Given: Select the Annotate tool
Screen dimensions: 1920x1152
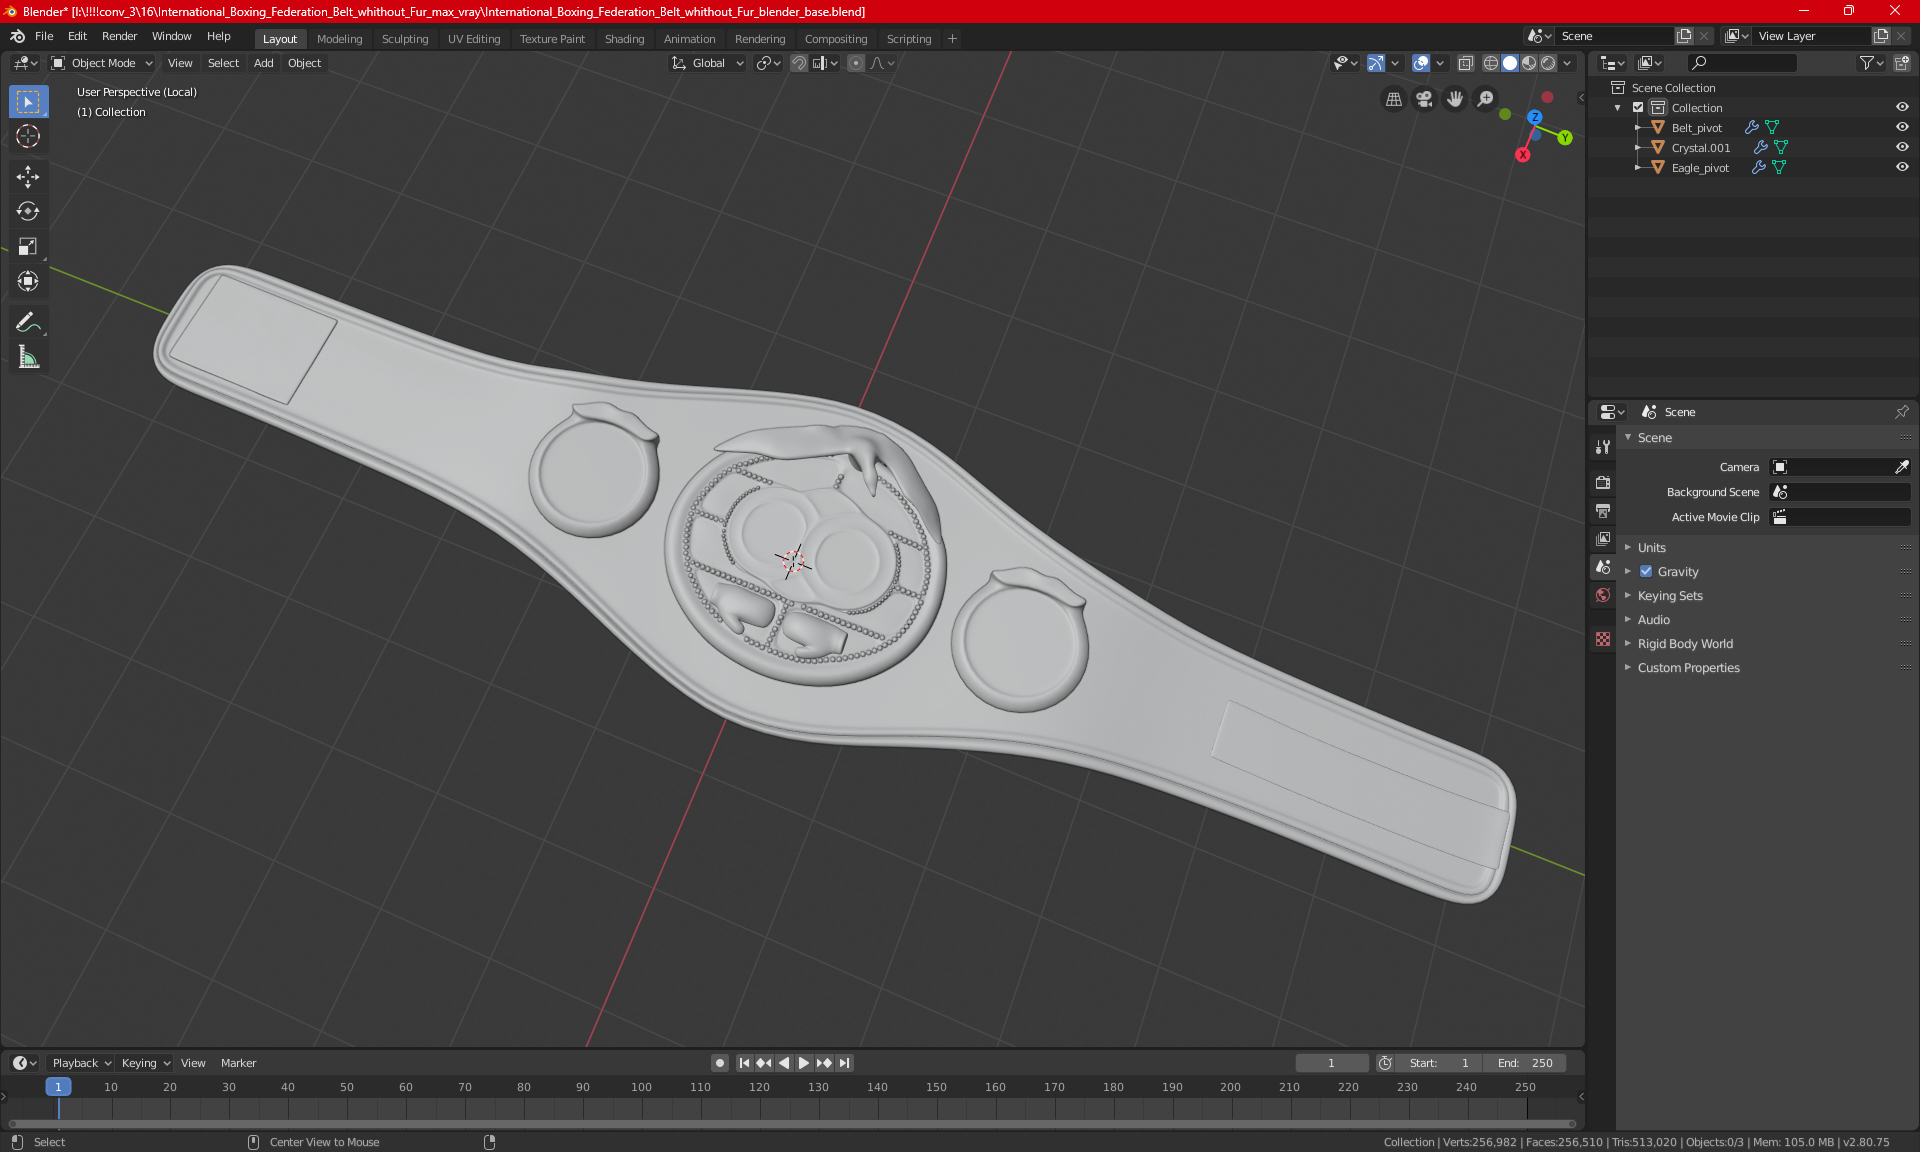Looking at the screenshot, I should tap(28, 322).
